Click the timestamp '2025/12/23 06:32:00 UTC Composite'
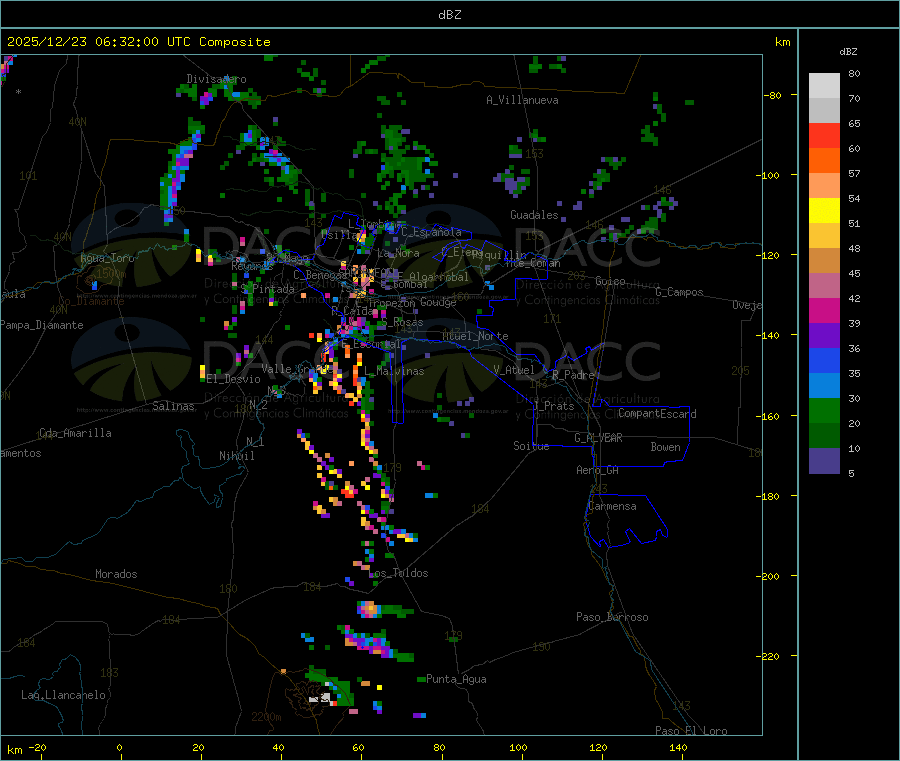The height and width of the screenshot is (761, 900). pos(138,42)
